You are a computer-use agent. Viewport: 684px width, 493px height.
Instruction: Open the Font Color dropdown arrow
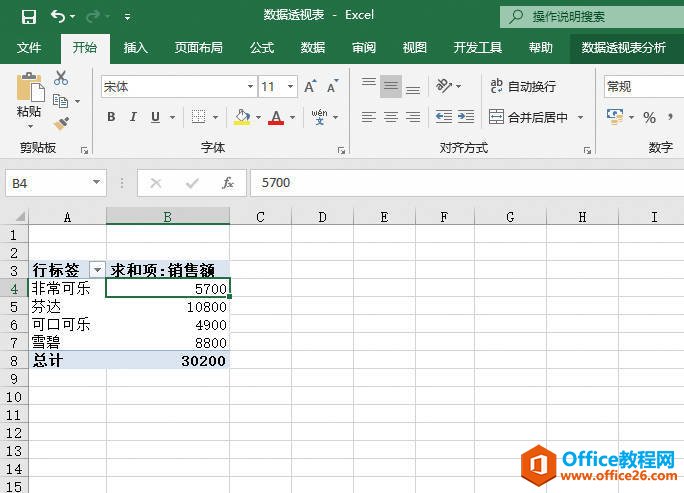coord(292,117)
